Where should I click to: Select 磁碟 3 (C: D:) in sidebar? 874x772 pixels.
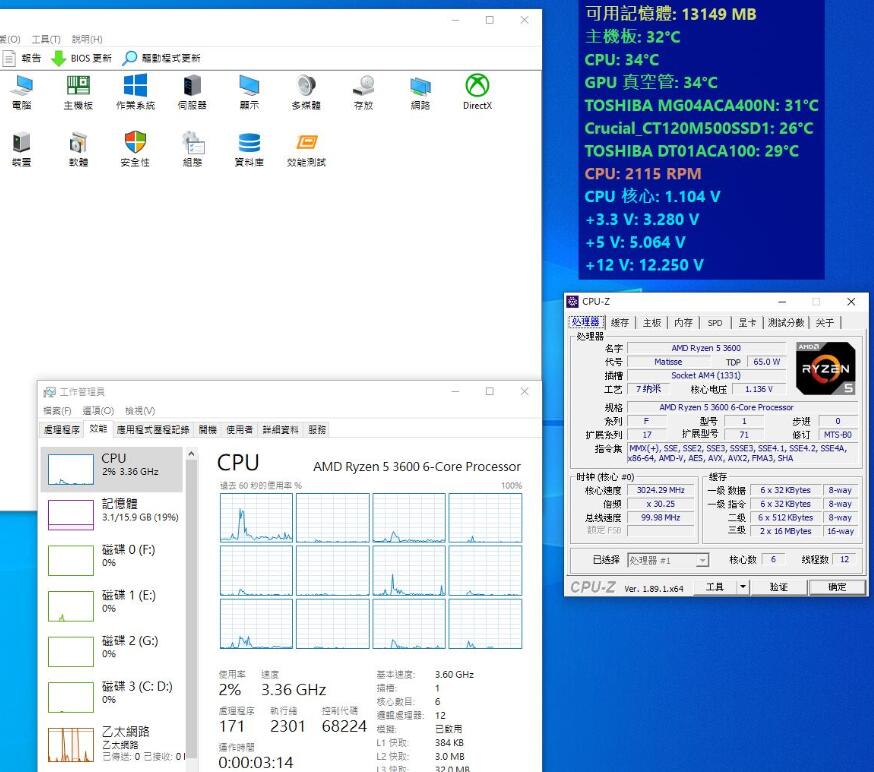pyautogui.click(x=112, y=697)
